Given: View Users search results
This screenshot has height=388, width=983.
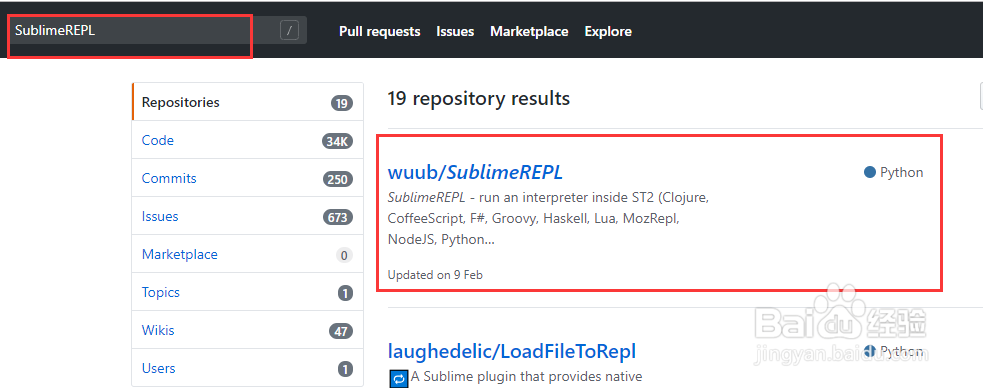Looking at the screenshot, I should click(x=248, y=368).
